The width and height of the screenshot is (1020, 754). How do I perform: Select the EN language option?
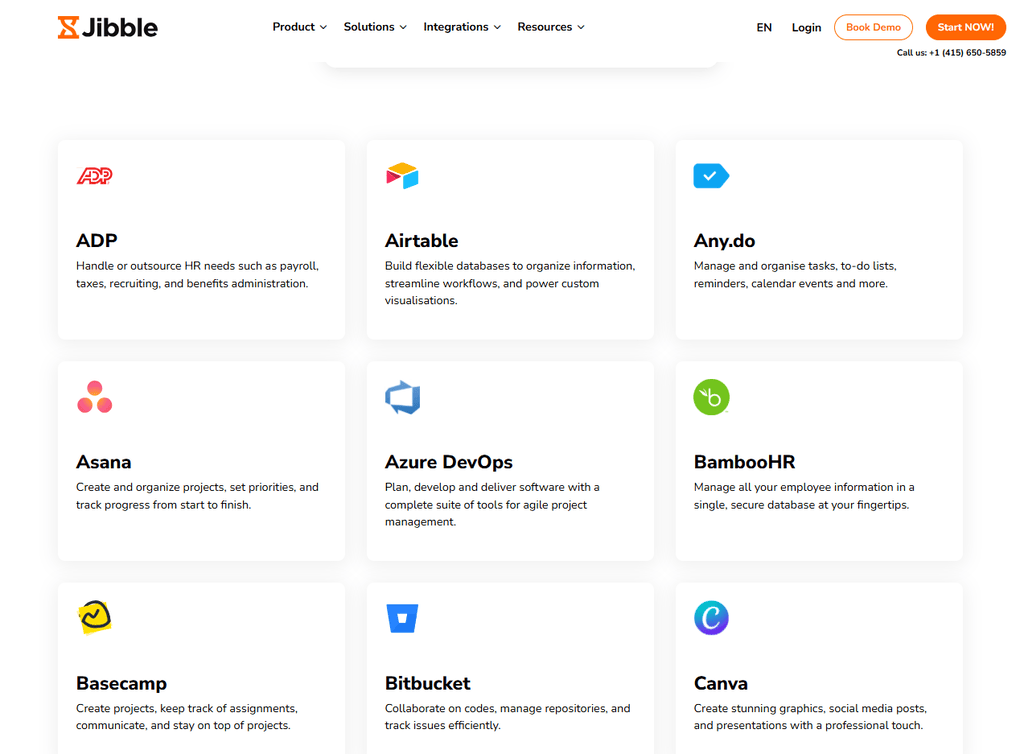tap(764, 27)
